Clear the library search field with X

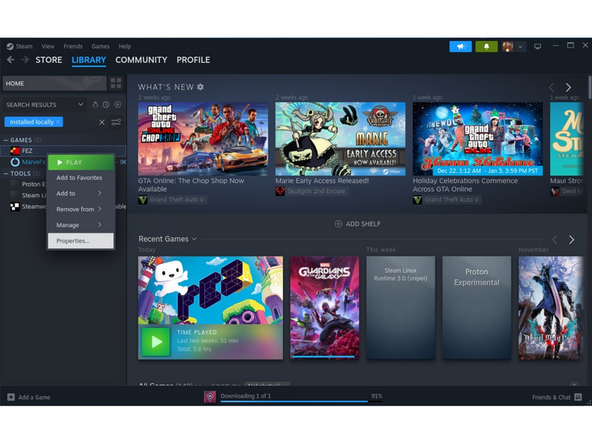click(x=102, y=122)
